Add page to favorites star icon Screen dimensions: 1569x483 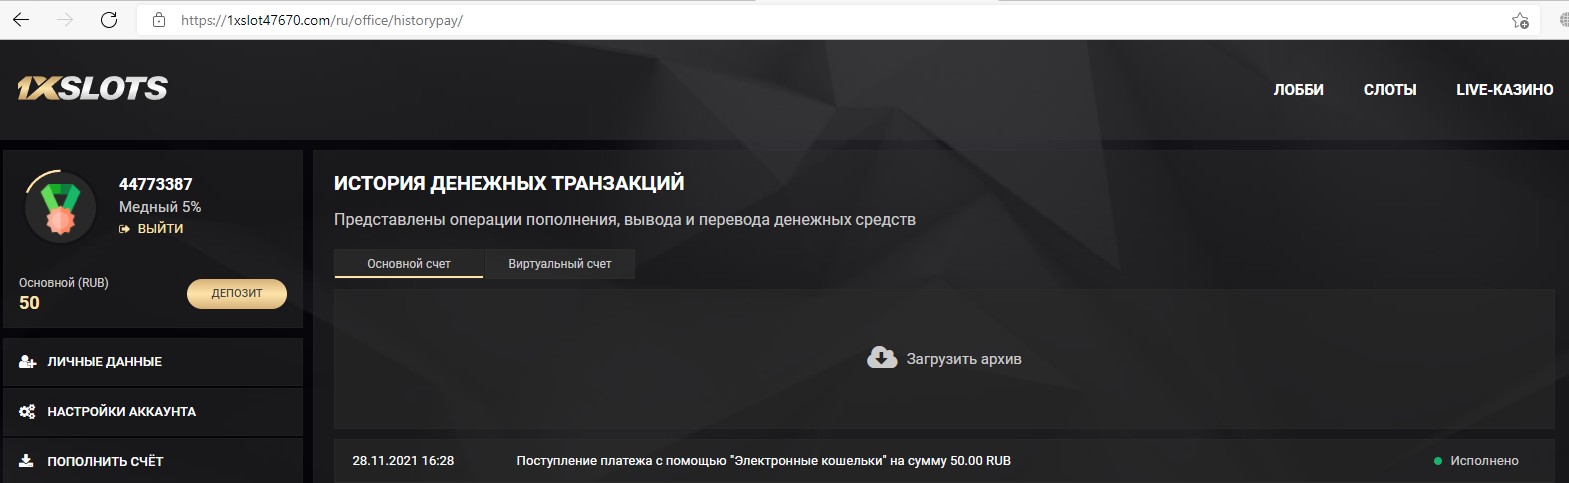[1520, 20]
